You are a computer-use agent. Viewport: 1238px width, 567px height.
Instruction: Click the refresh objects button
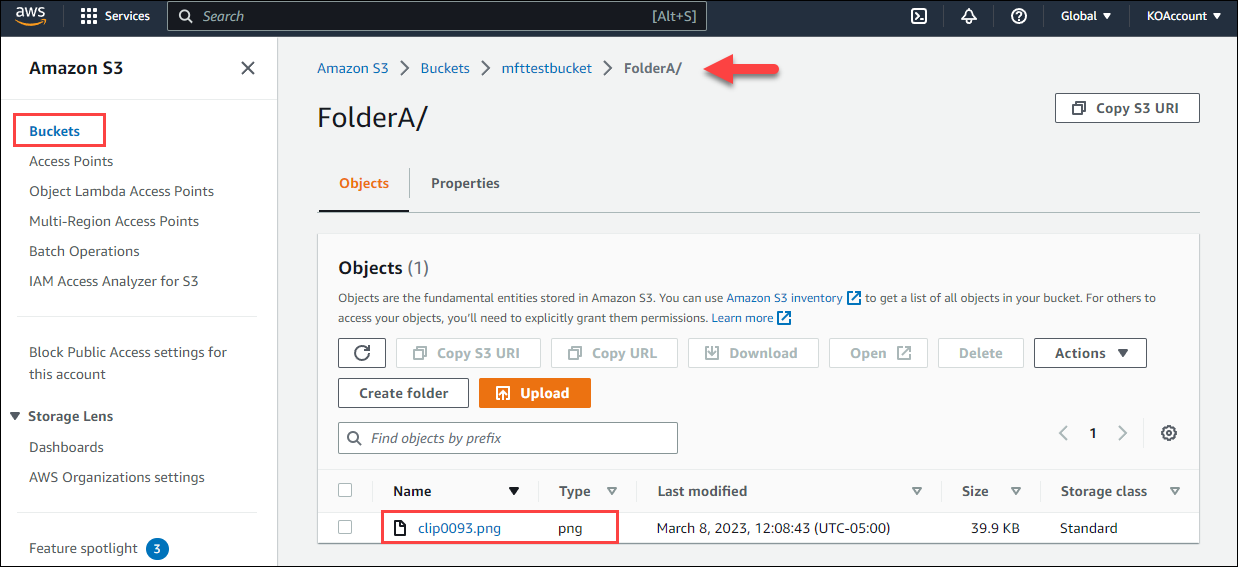[x=362, y=353]
